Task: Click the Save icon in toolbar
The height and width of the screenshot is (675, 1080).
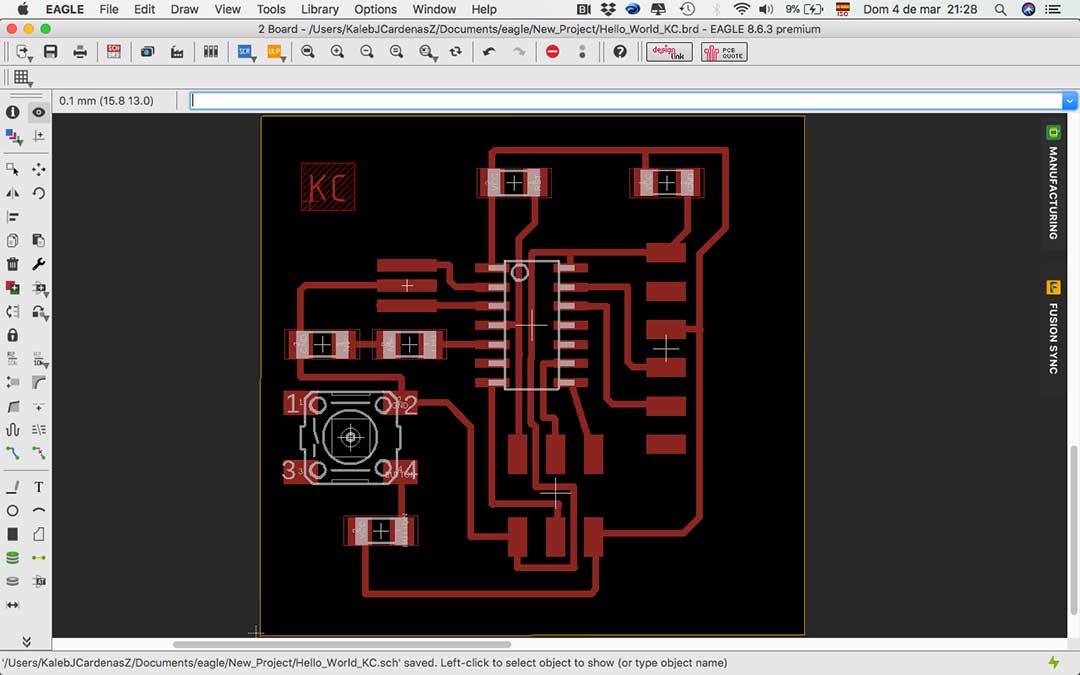Action: pos(50,52)
